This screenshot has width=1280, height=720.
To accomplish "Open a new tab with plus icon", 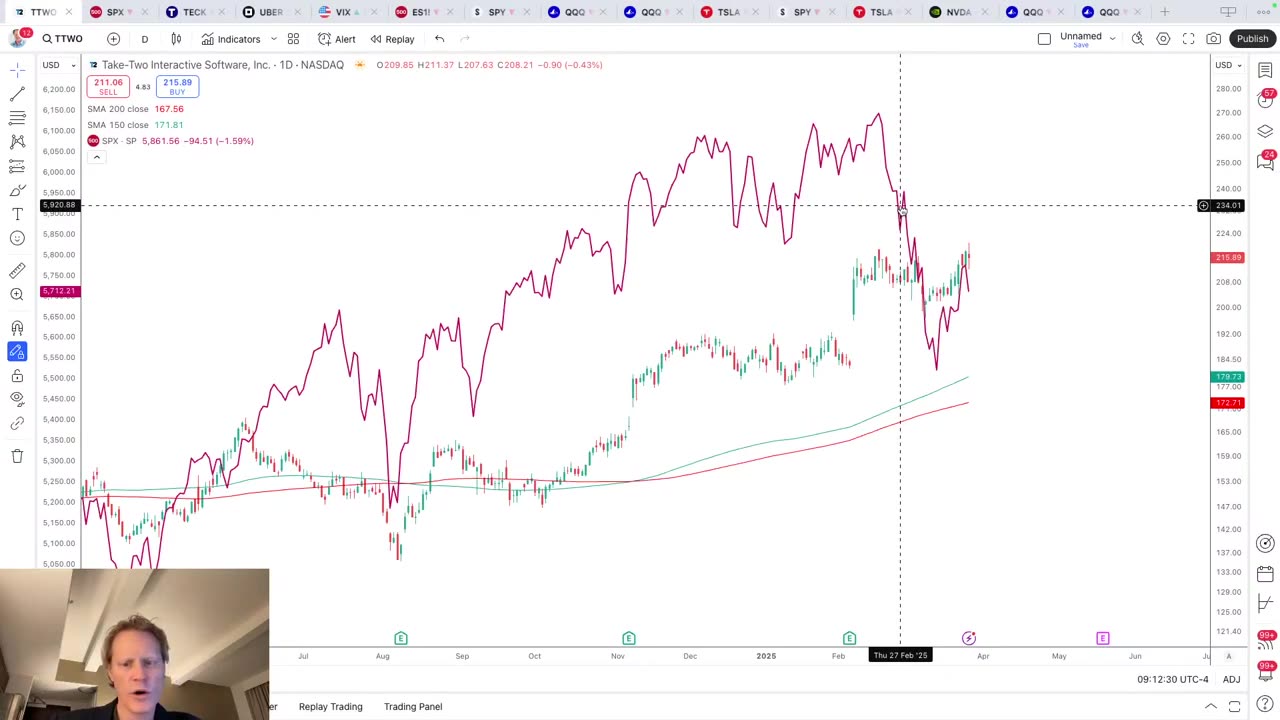I will coord(1165,12).
